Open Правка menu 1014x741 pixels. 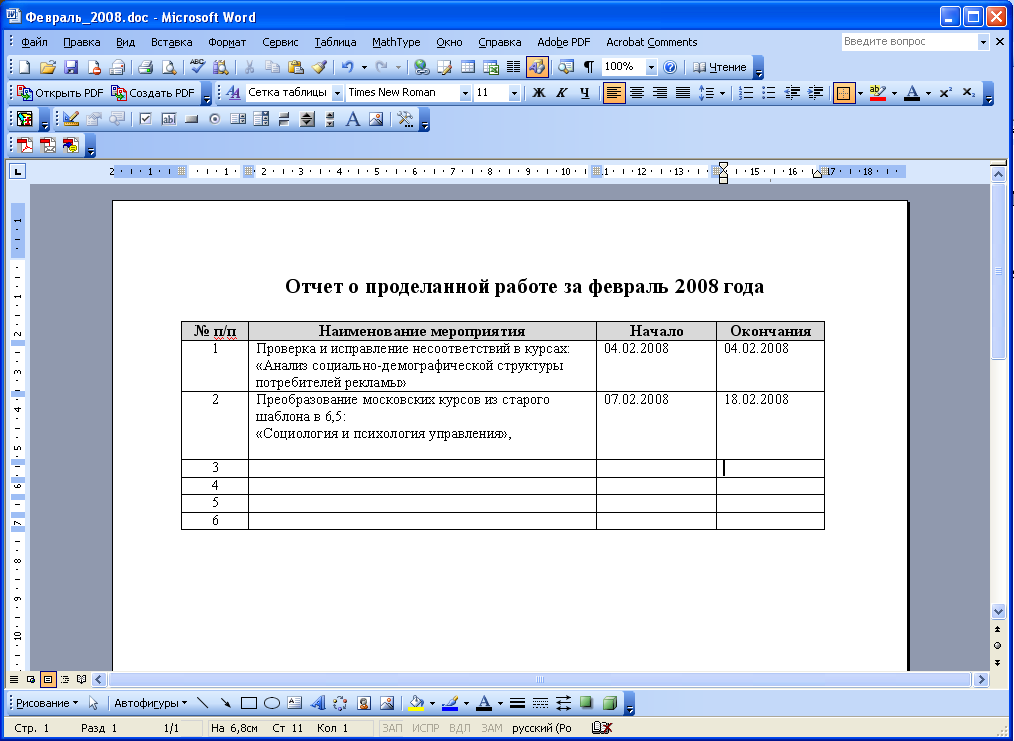[x=81, y=42]
